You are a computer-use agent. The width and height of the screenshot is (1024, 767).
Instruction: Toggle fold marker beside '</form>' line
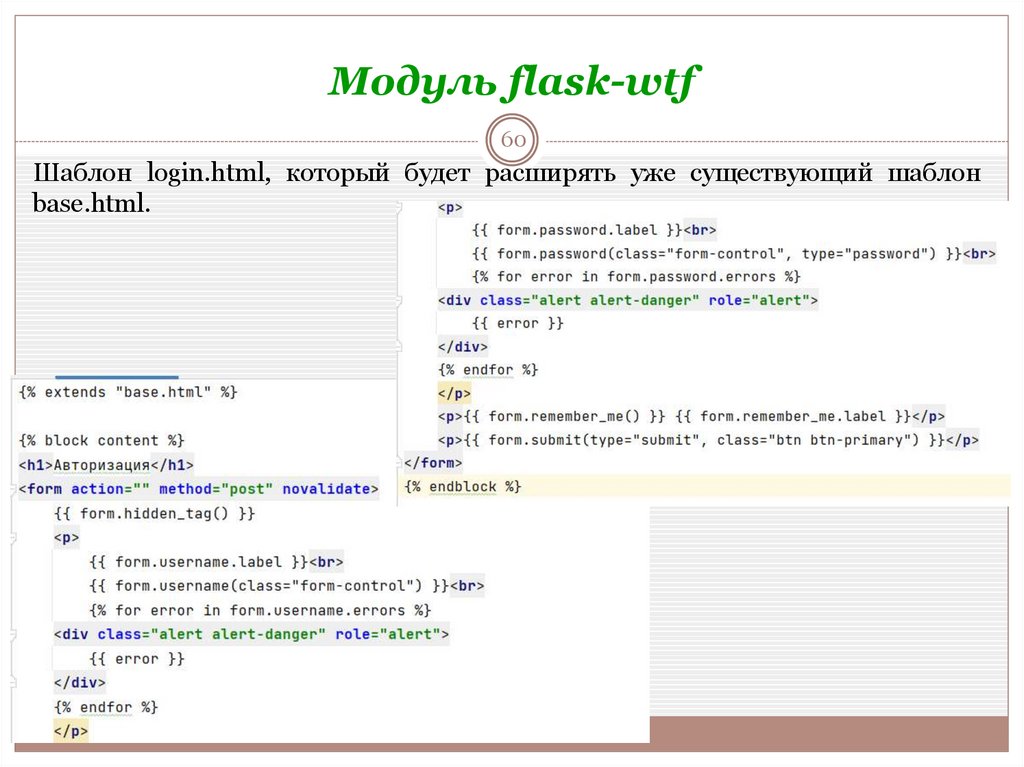click(x=399, y=463)
